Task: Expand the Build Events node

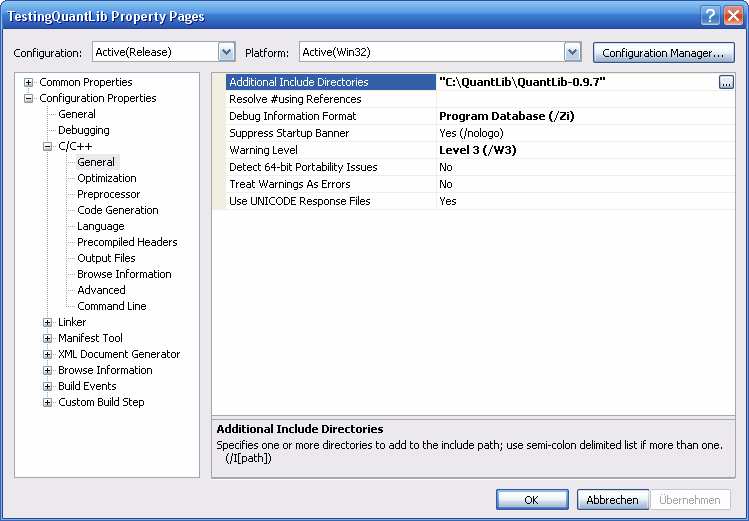Action: [x=47, y=386]
